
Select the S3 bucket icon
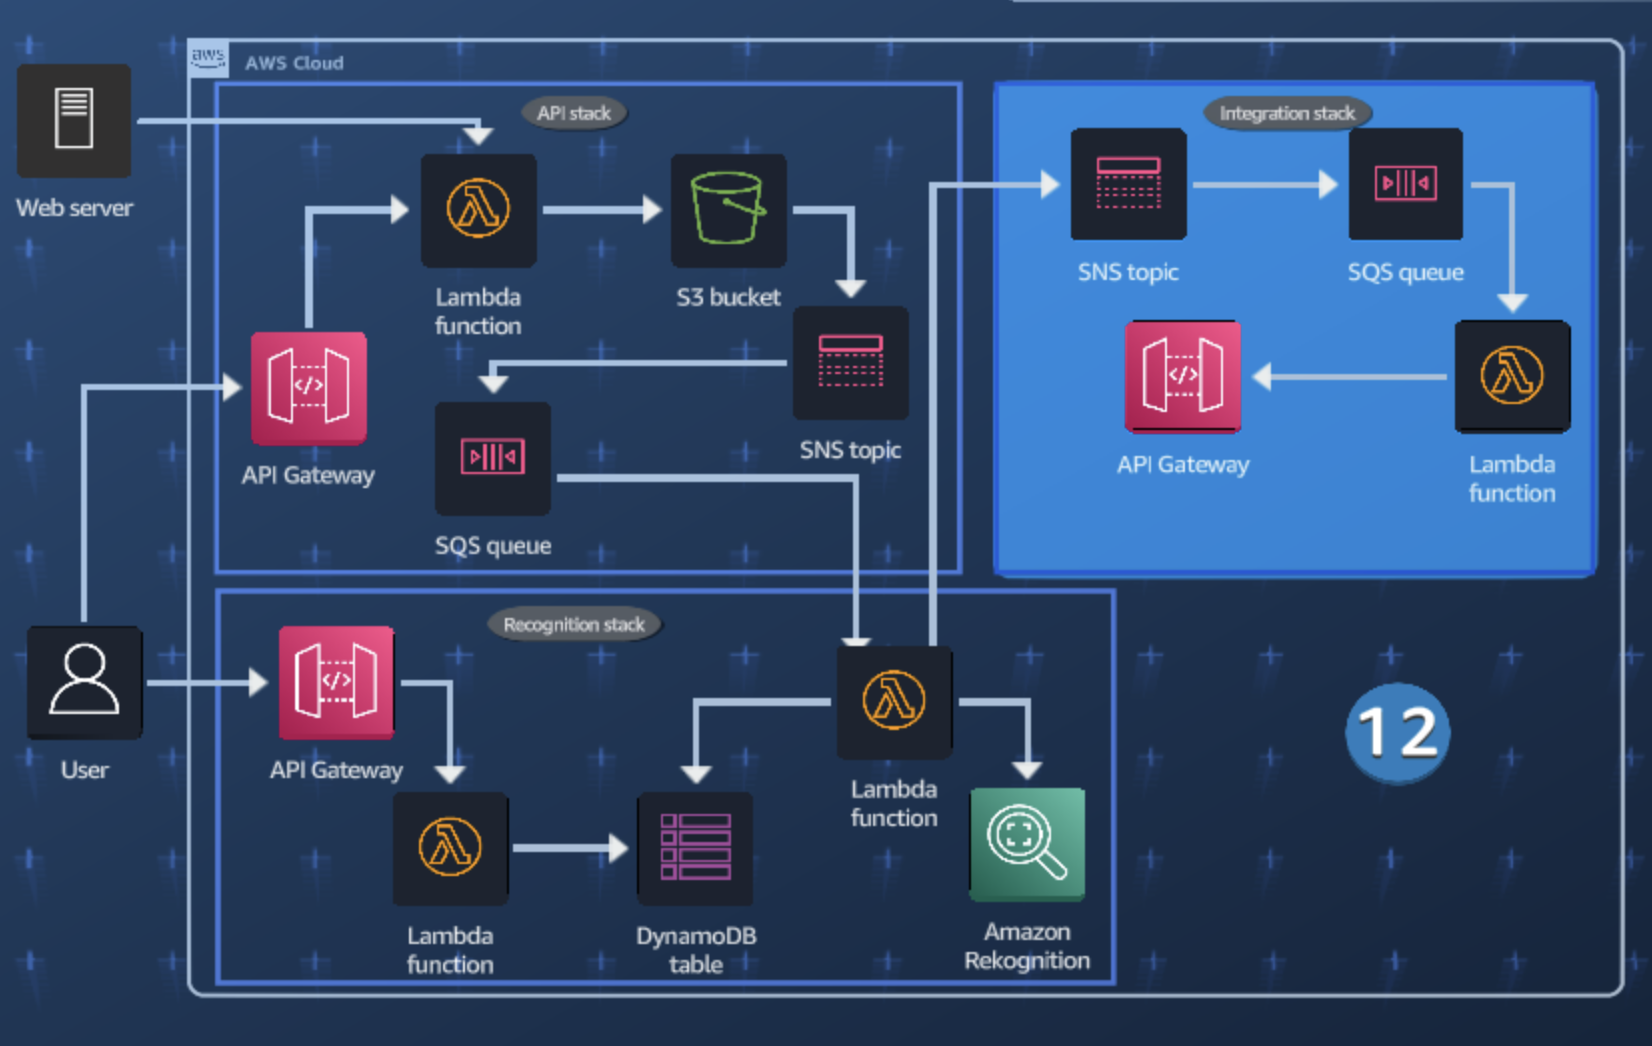(728, 210)
